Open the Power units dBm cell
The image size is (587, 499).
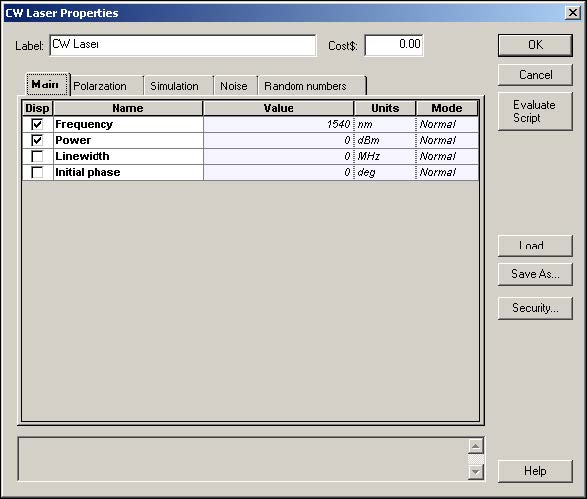[385, 140]
